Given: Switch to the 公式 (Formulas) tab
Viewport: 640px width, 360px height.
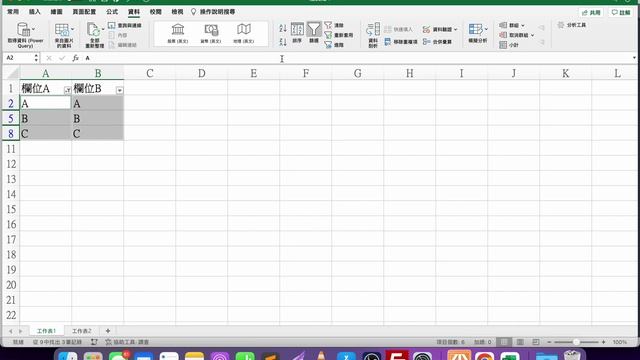Looking at the screenshot, I should click(112, 12).
